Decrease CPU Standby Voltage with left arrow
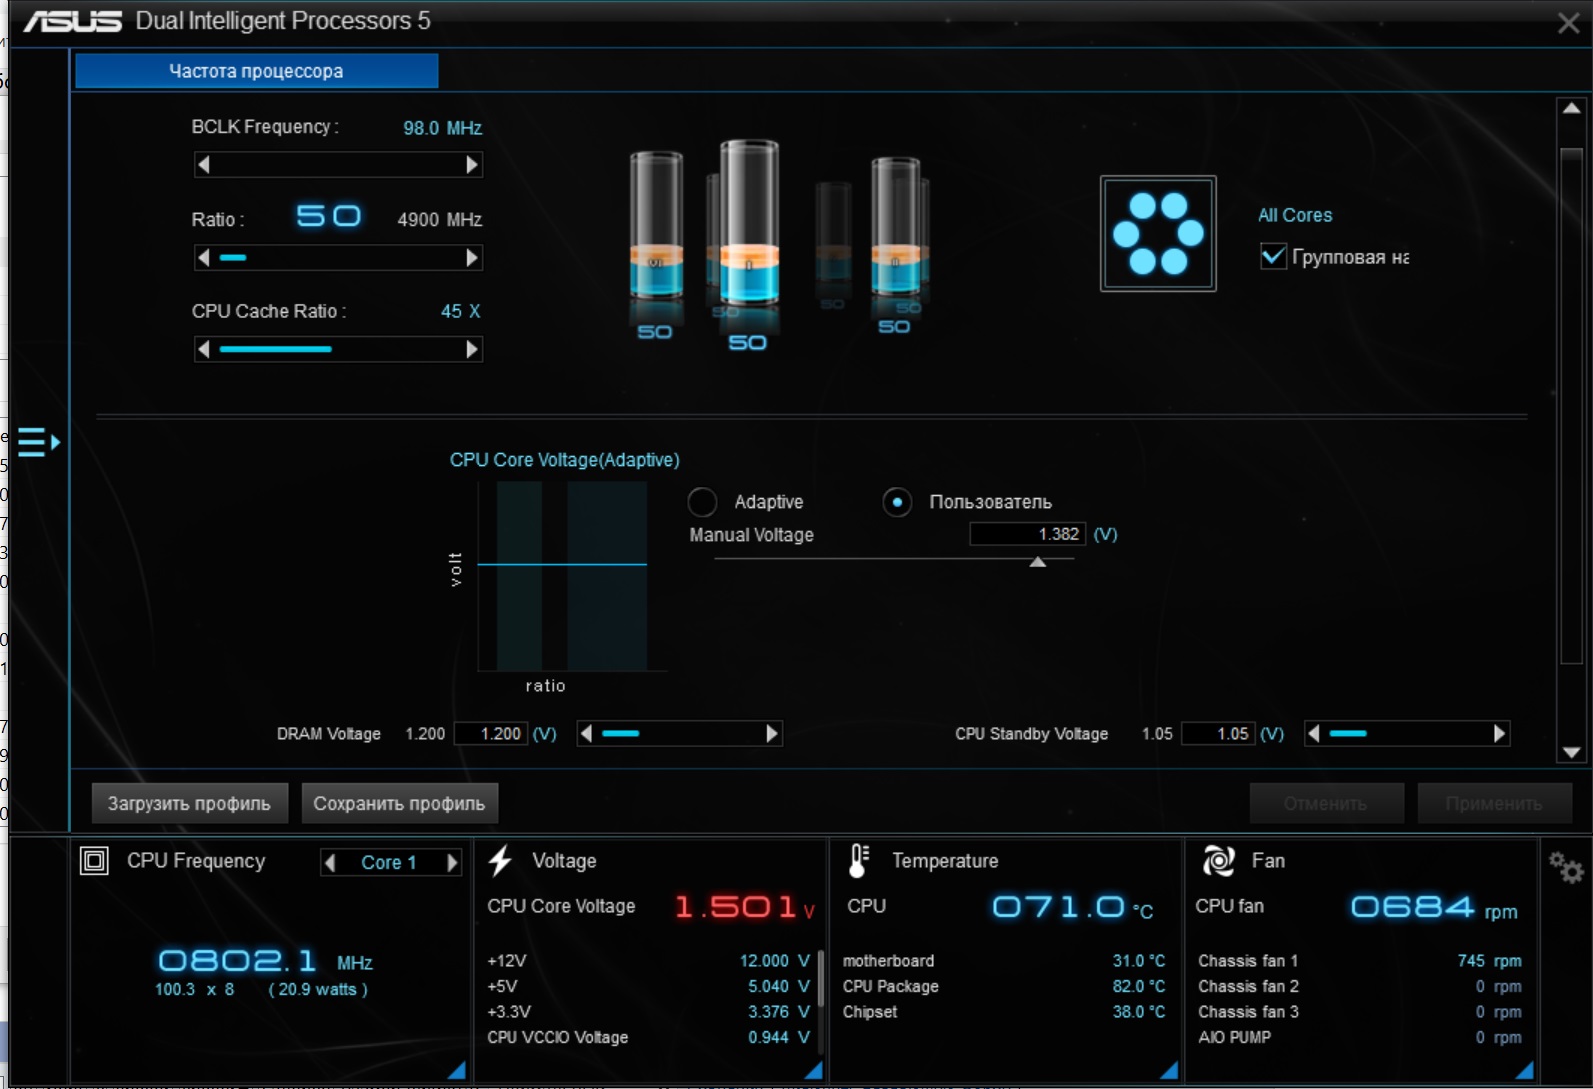The image size is (1593, 1089). (x=1314, y=734)
